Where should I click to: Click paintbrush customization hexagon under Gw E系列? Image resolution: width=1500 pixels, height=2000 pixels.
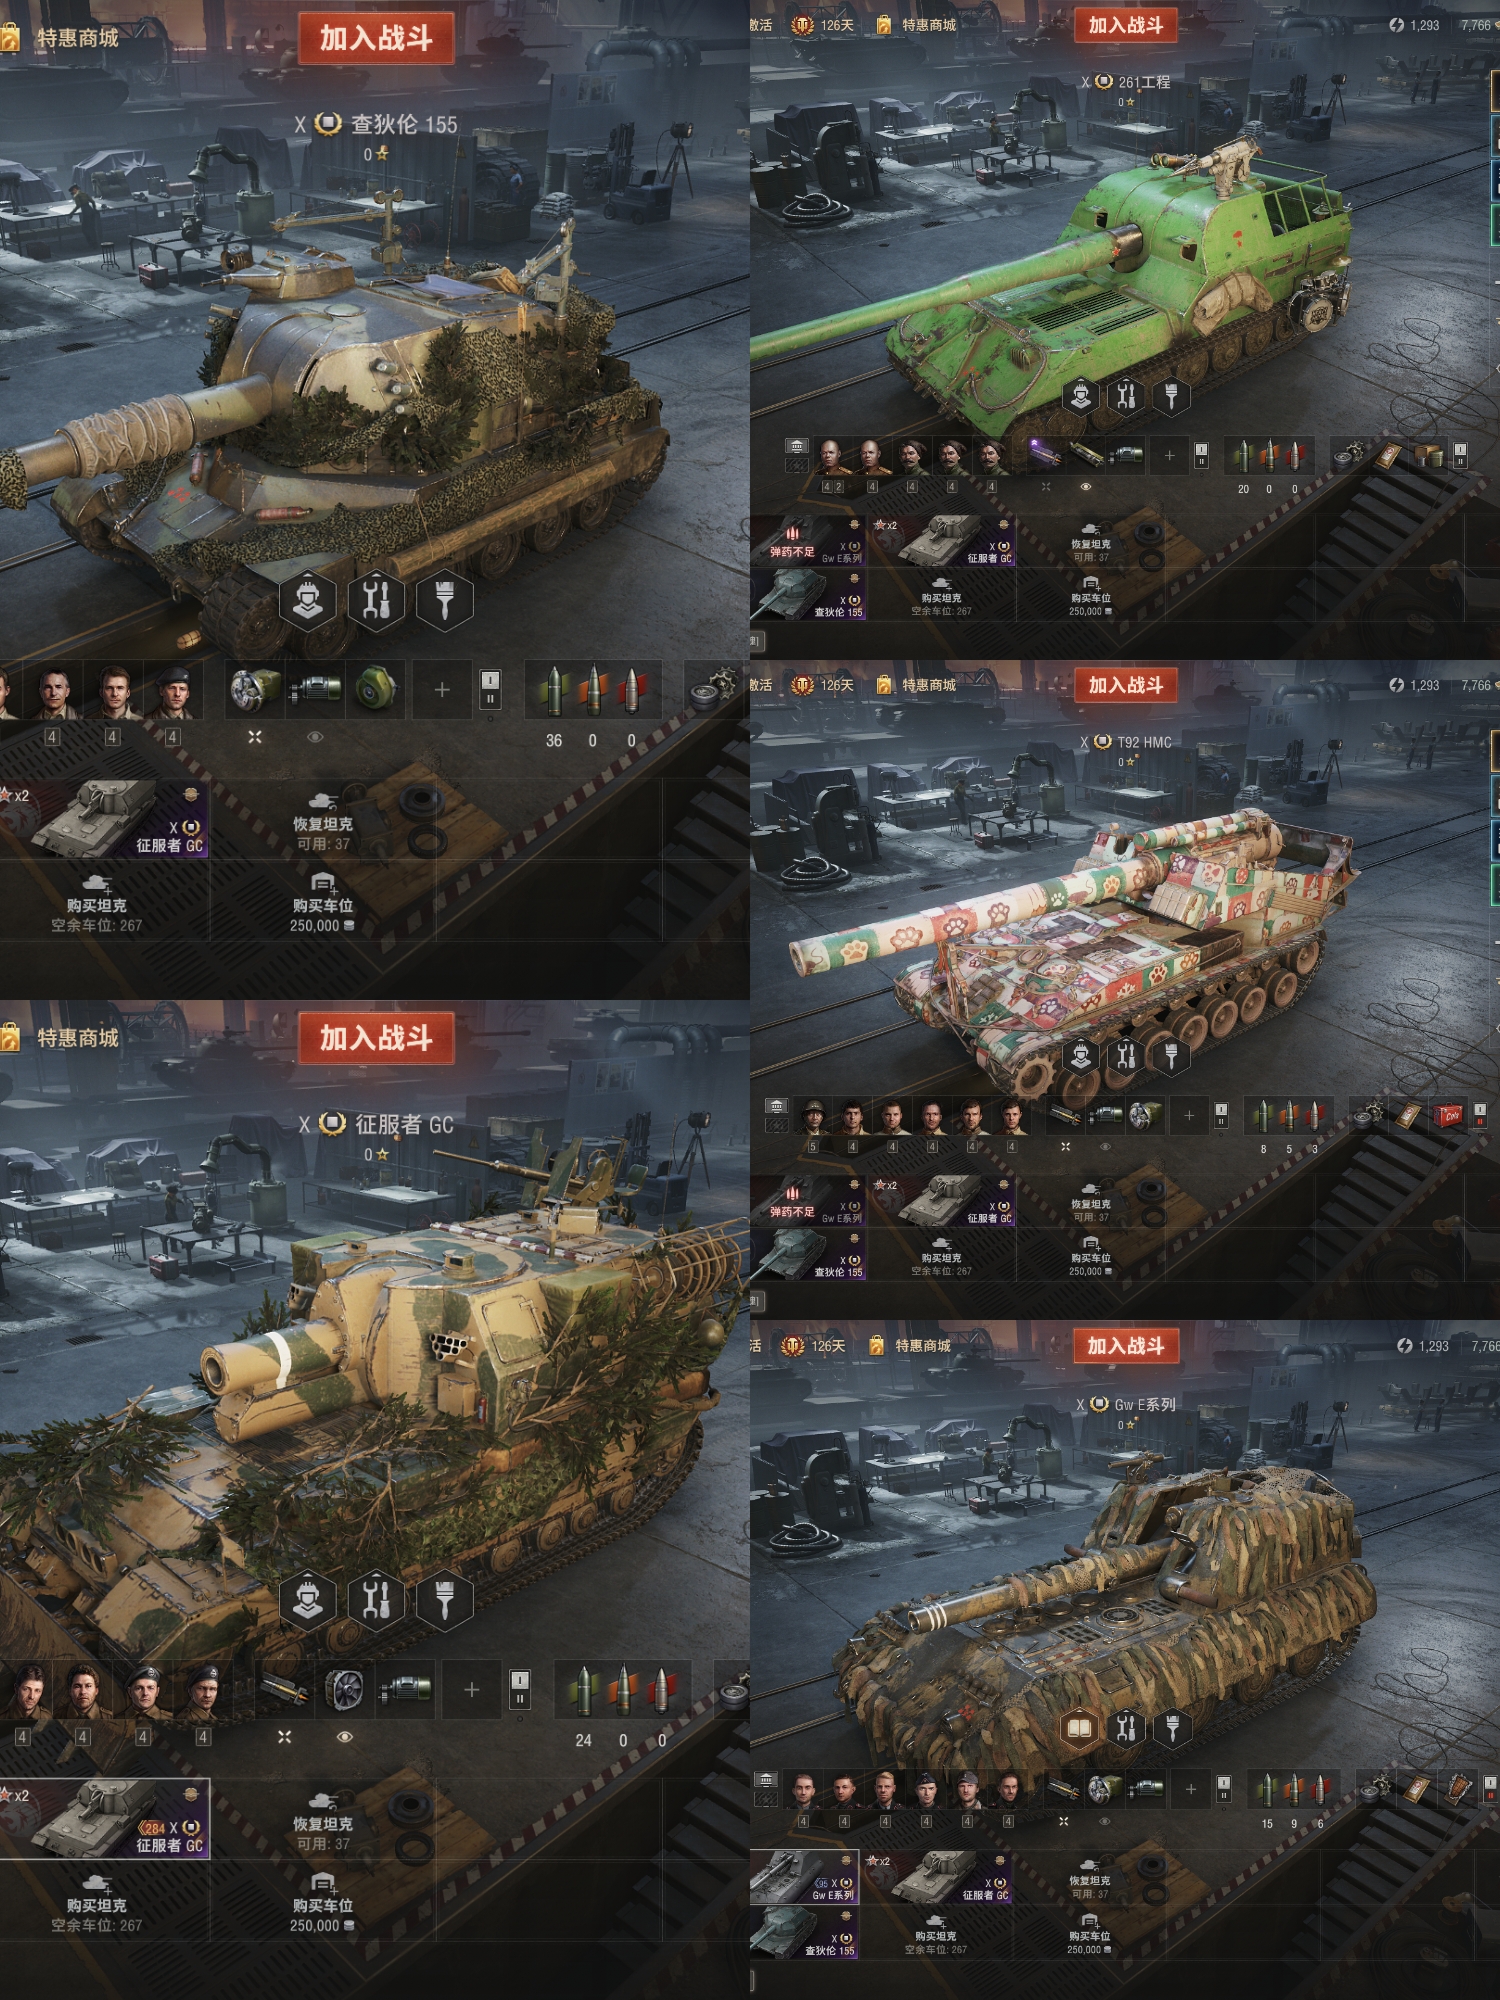pyautogui.click(x=1172, y=1727)
